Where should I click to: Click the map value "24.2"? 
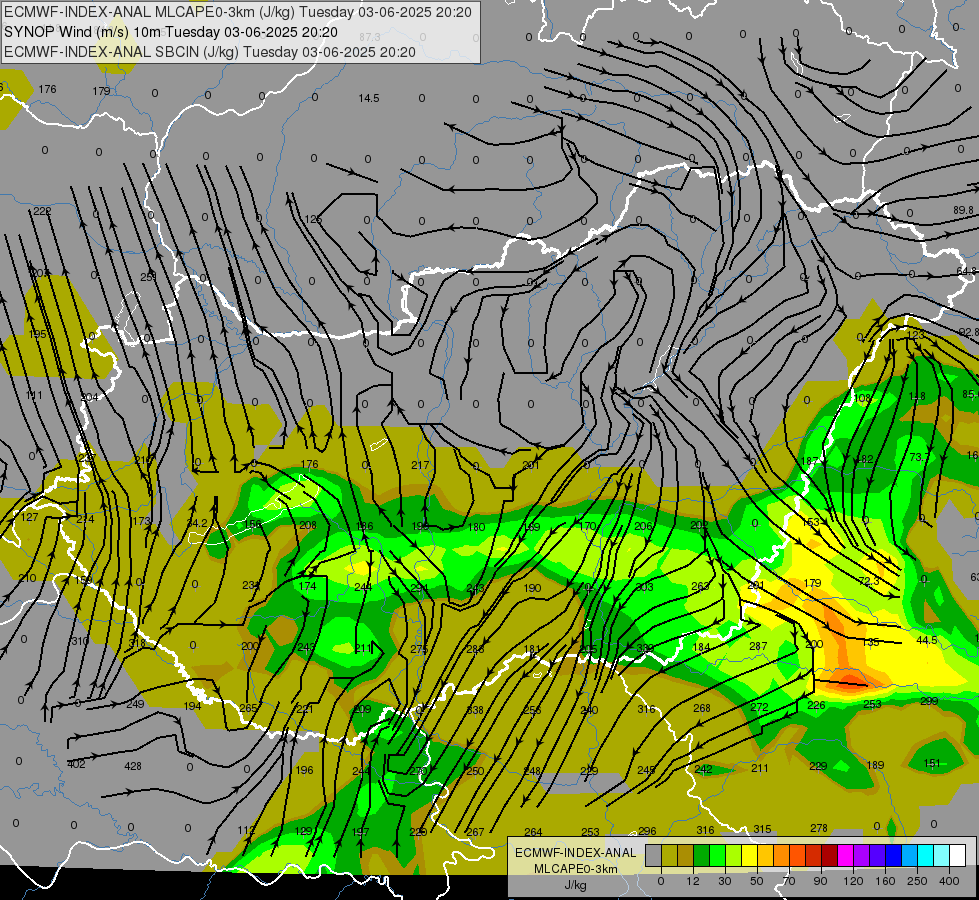coord(197,523)
